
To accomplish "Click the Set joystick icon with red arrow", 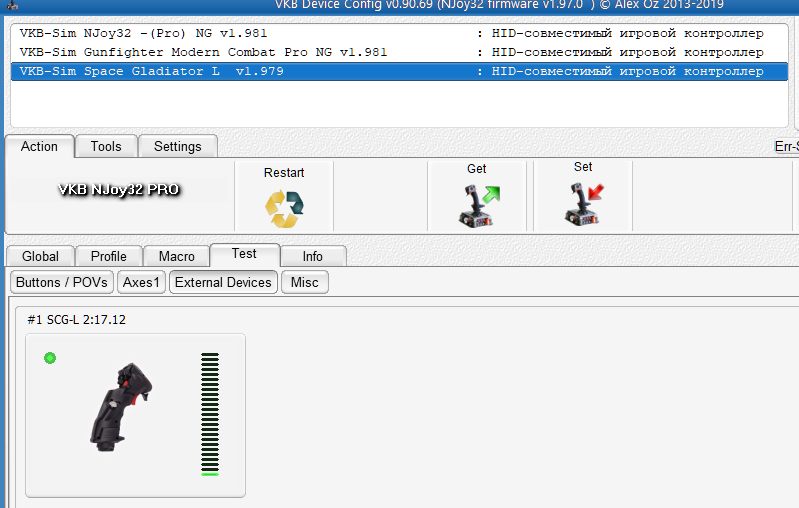I will pyautogui.click(x=584, y=204).
